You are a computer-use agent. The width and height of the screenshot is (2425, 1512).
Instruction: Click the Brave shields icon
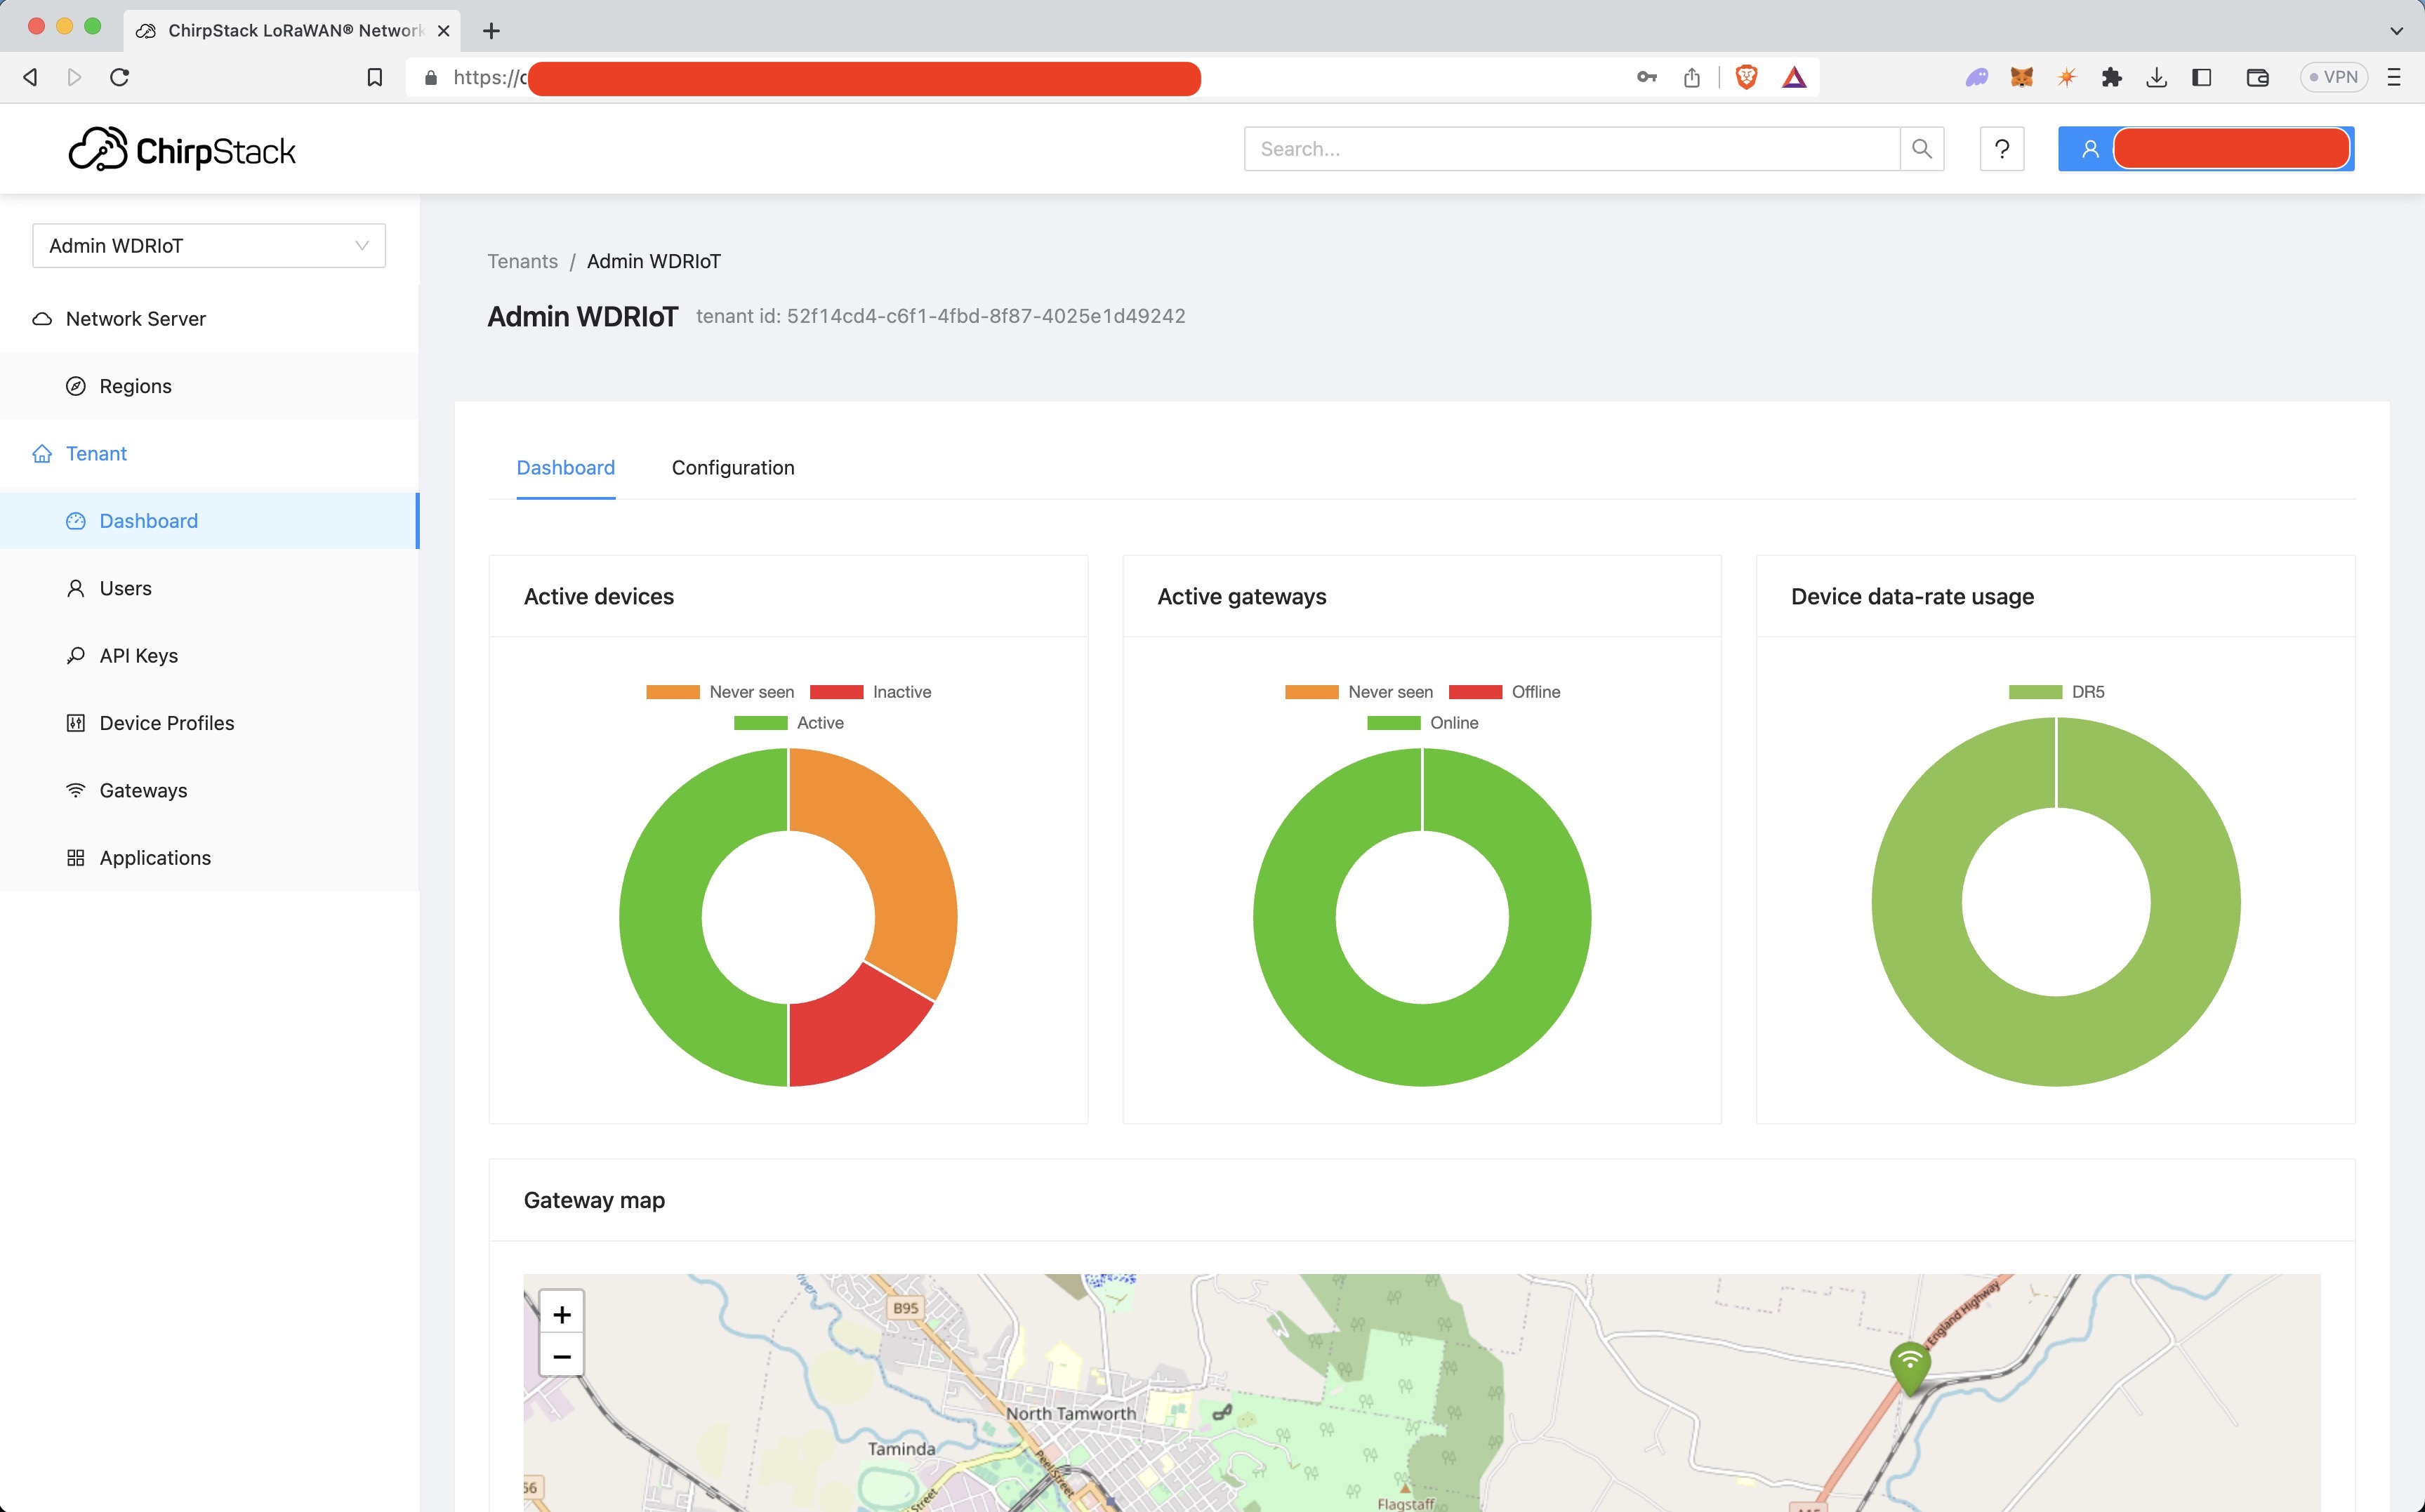pos(1746,77)
